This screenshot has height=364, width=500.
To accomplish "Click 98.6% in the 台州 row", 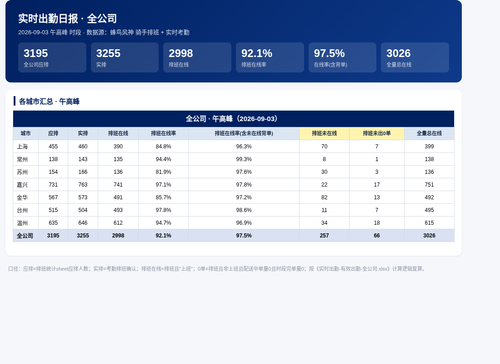I will pos(244,210).
